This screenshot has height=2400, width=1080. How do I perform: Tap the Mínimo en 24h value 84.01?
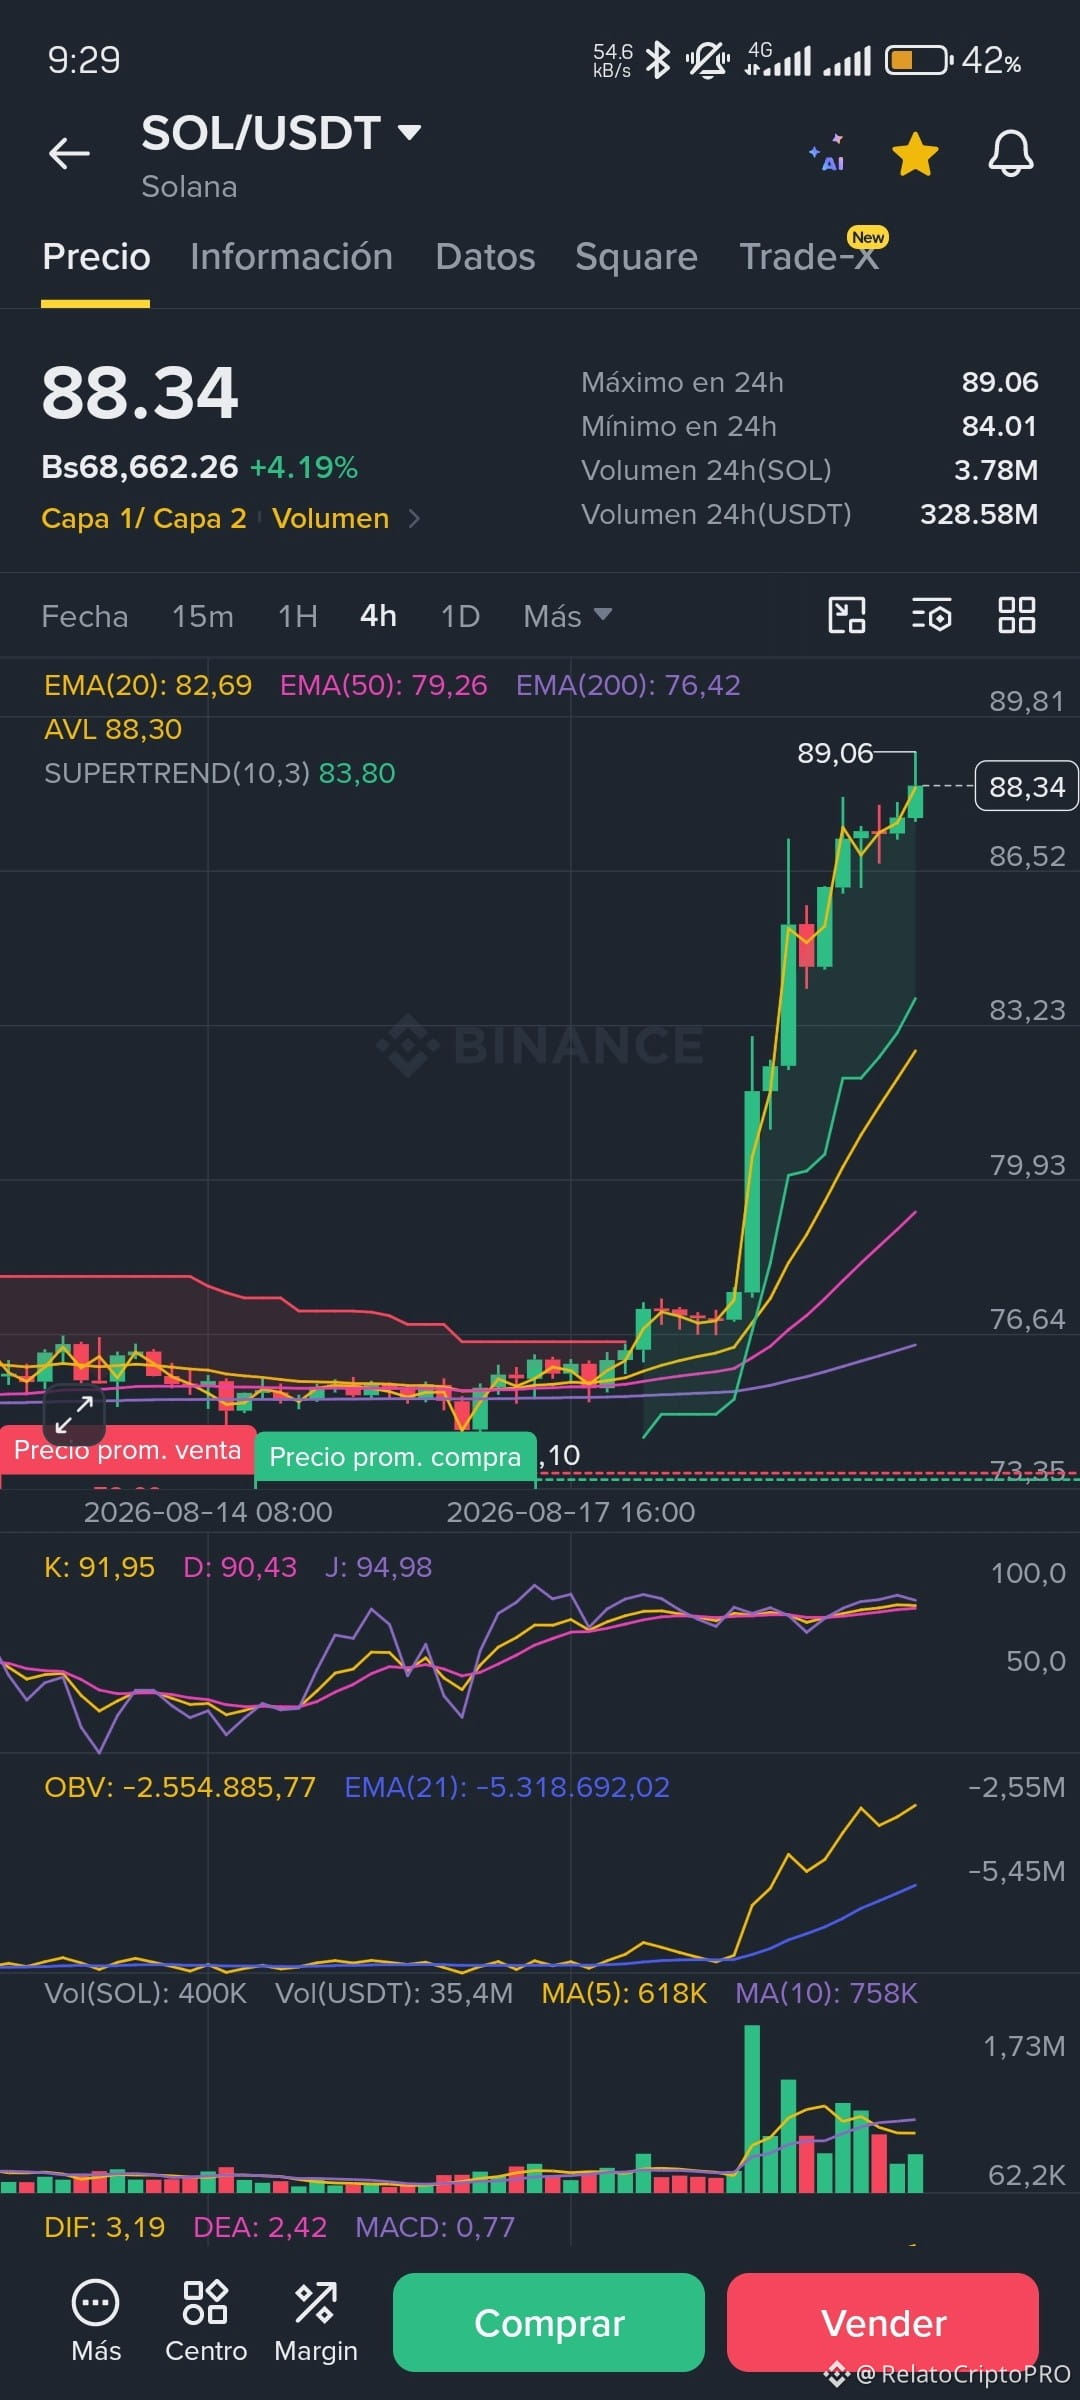click(x=1000, y=426)
